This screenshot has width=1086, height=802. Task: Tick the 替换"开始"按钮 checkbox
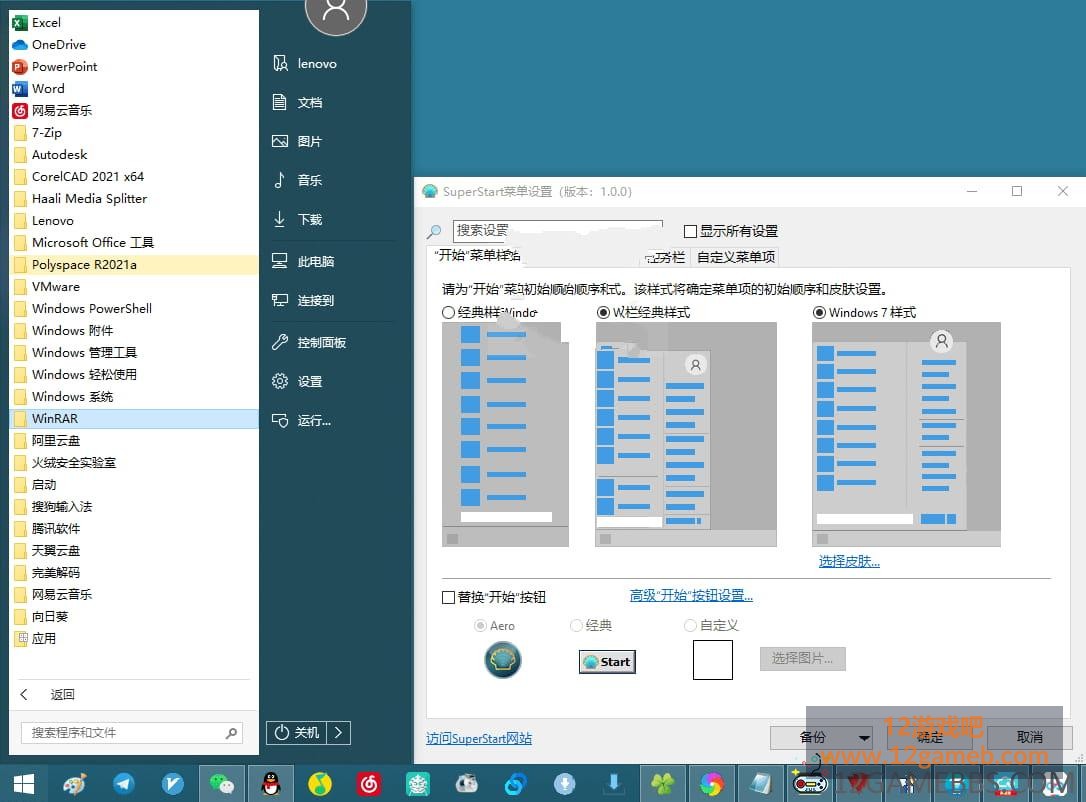(x=448, y=597)
